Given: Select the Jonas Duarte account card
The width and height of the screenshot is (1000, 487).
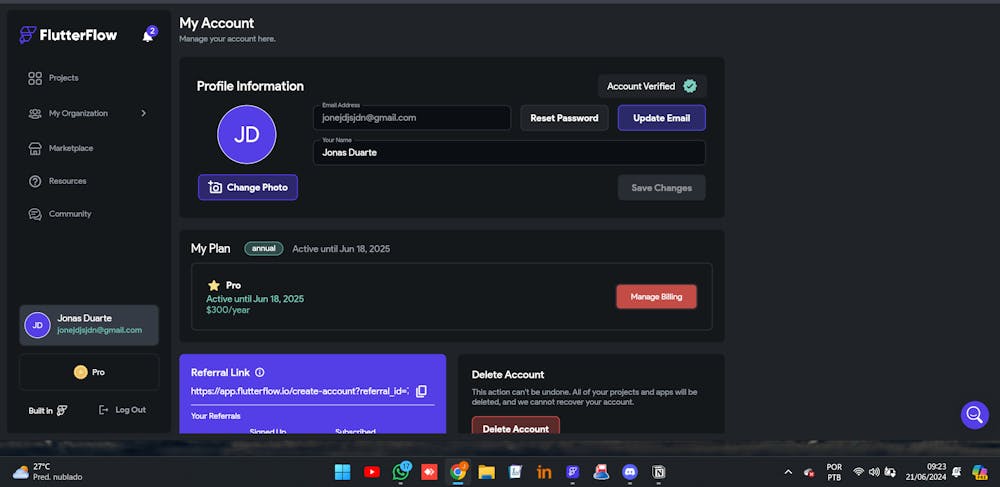Looking at the screenshot, I should click(x=89, y=325).
